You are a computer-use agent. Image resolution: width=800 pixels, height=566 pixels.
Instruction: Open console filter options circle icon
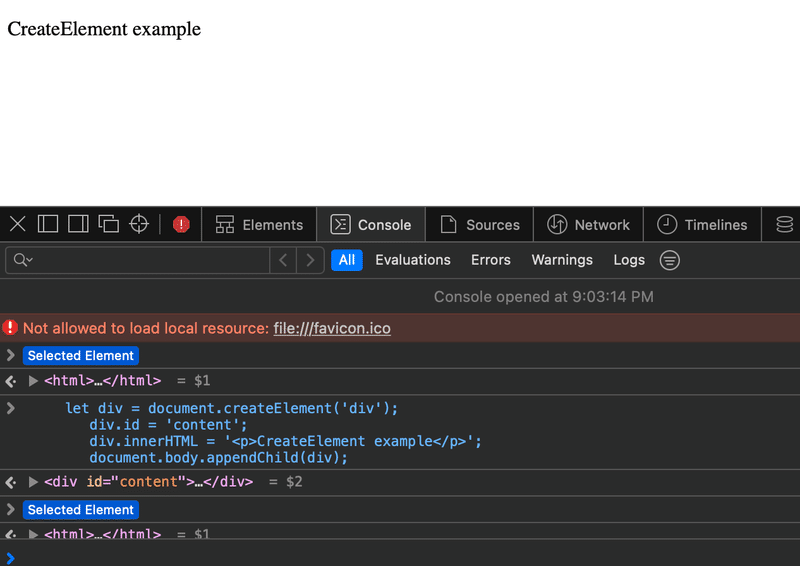coord(669,260)
